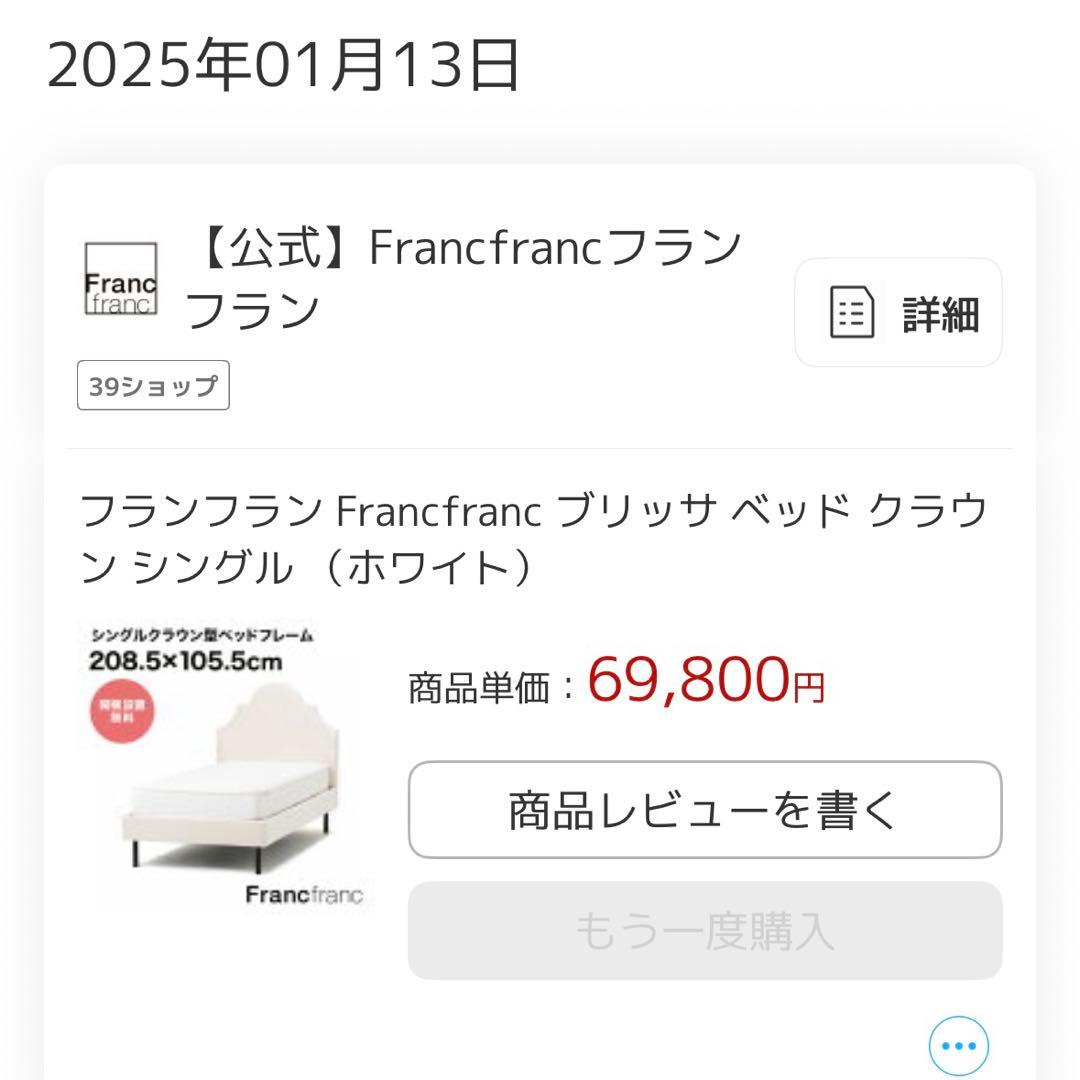
Task: Click the divider row below the shop info
Action: (x=540, y=449)
